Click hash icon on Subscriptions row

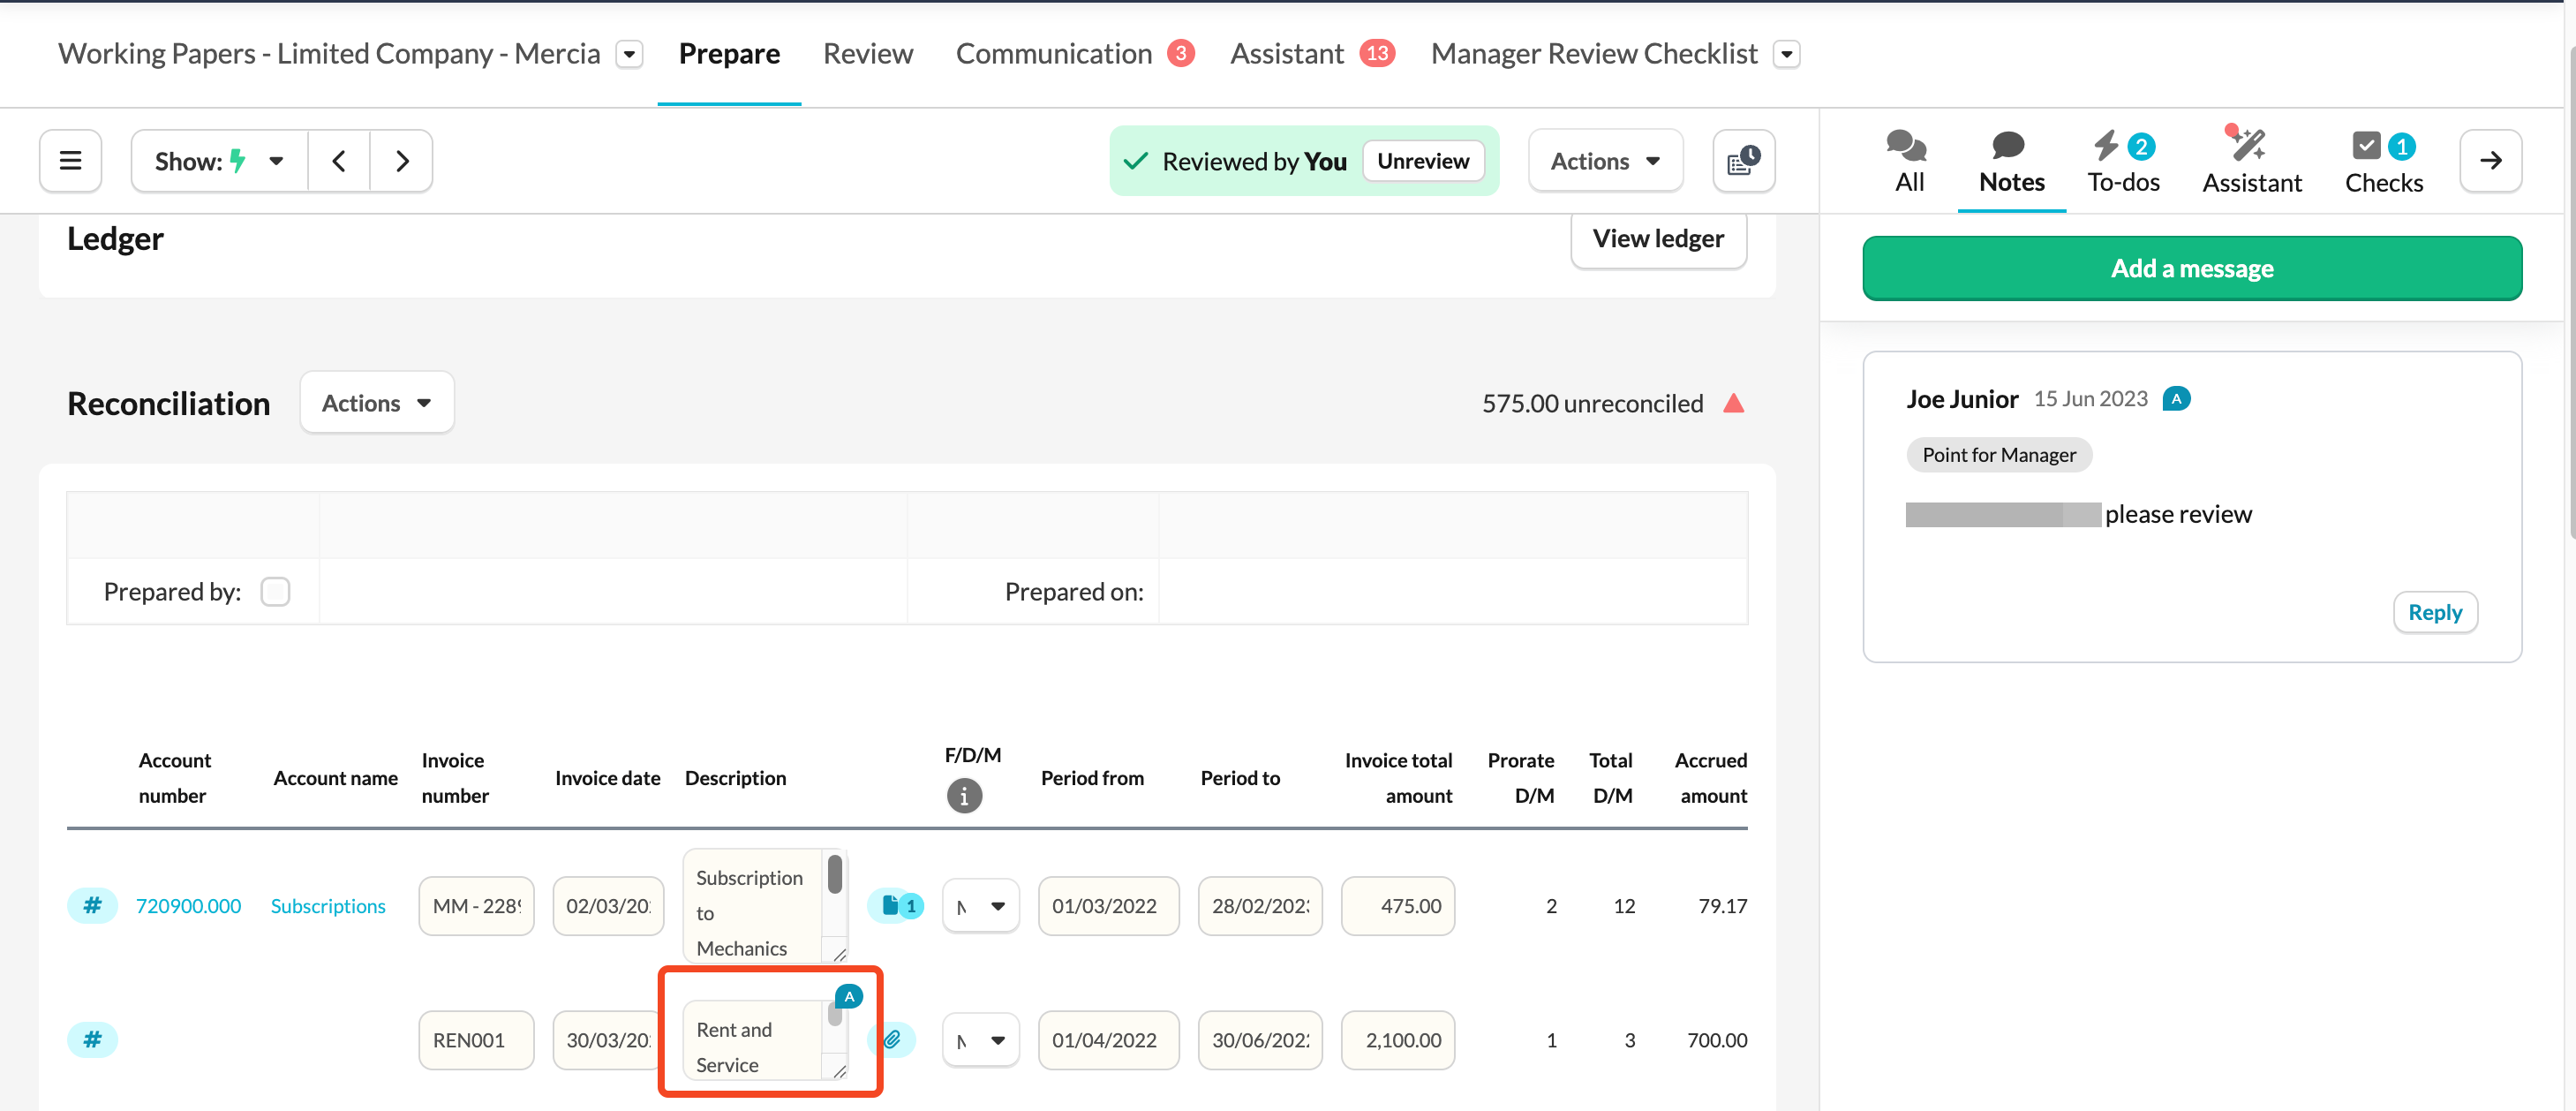tap(92, 905)
